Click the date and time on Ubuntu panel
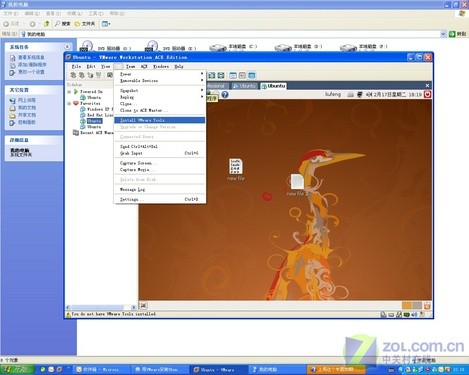 397,95
